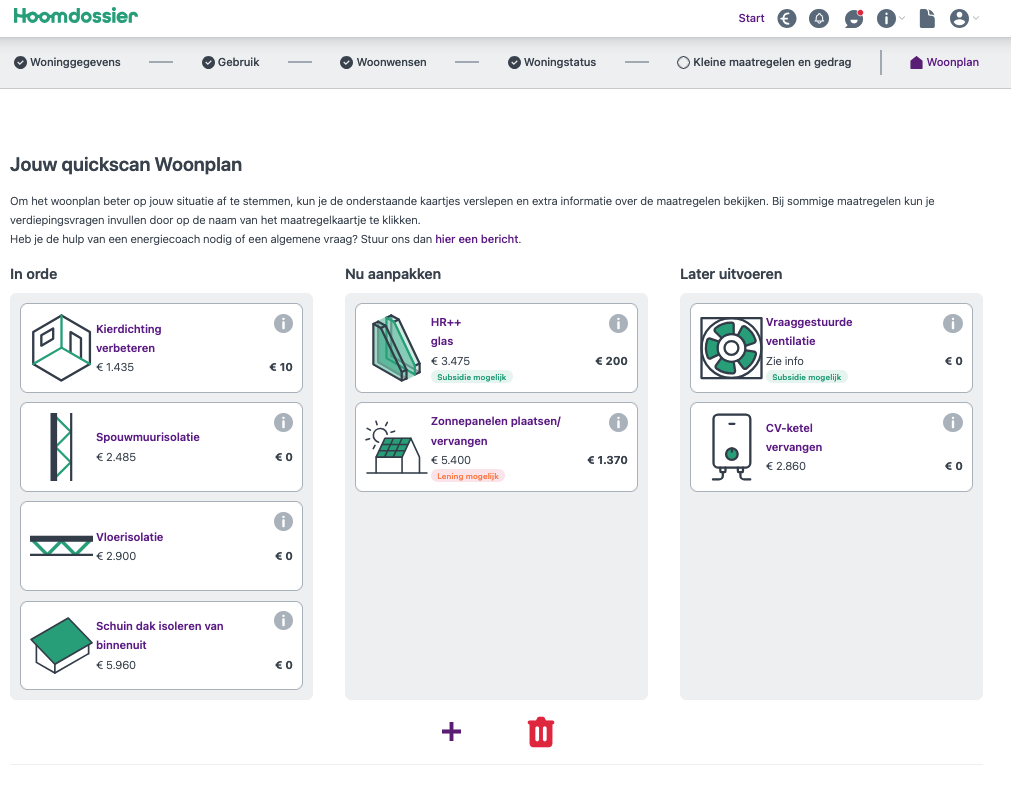
Task: Expand the info dropdown in the header
Action: [x=890, y=18]
